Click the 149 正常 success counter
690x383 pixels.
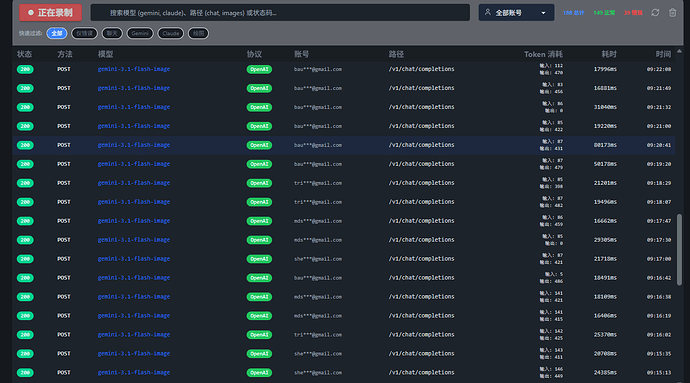tap(604, 13)
